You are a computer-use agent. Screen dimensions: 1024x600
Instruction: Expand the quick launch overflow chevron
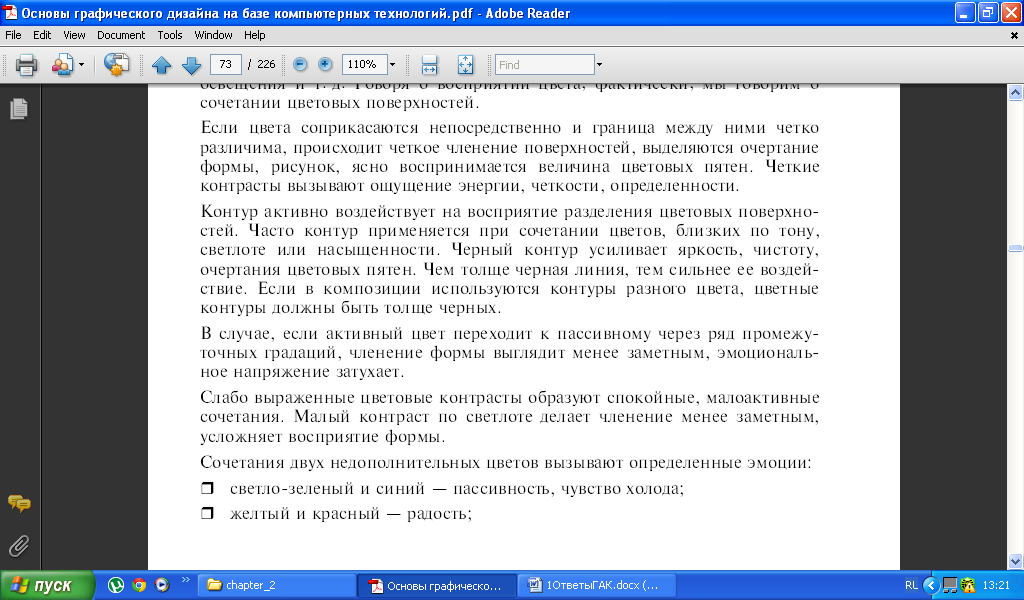185,580
